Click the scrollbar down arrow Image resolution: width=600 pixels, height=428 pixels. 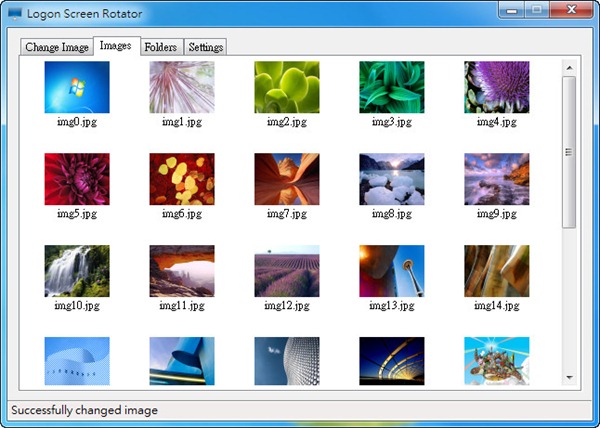569,378
